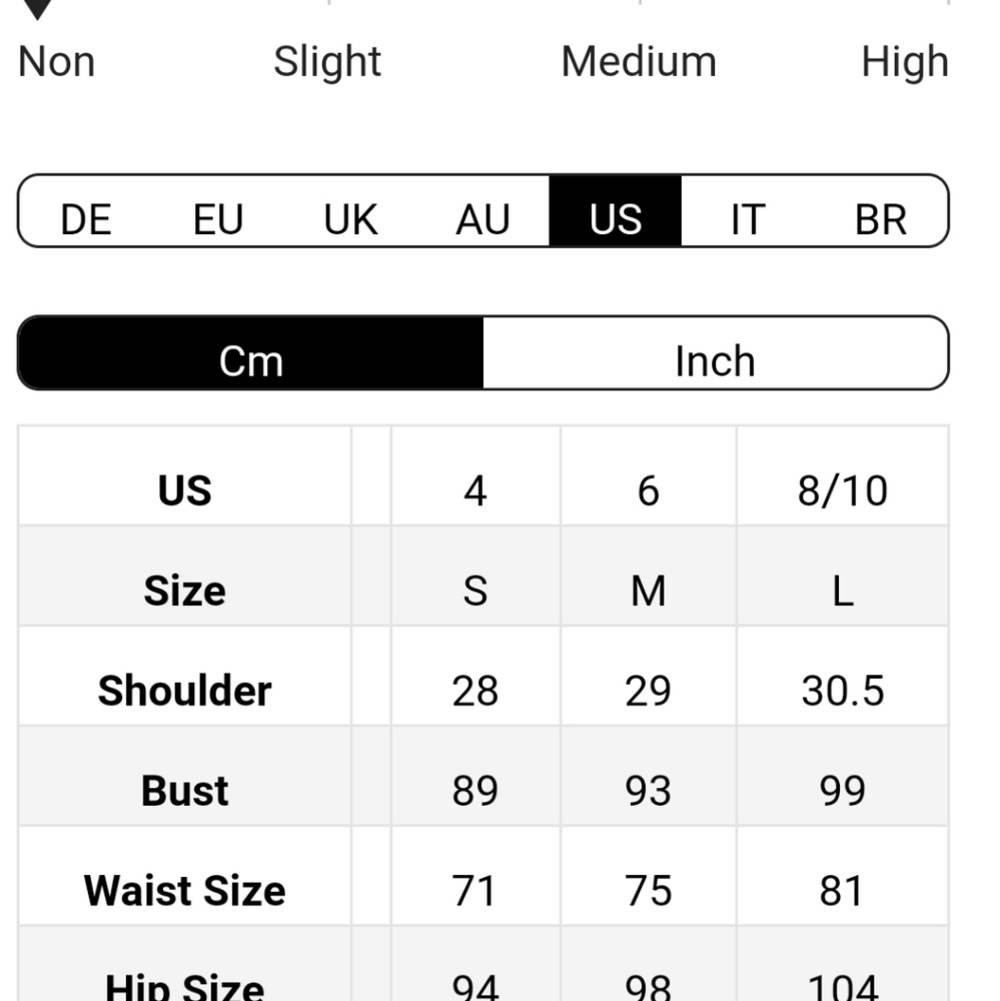Viewport: 1000px width, 1001px height.
Task: Click the Shoulder row header
Action: (x=185, y=690)
